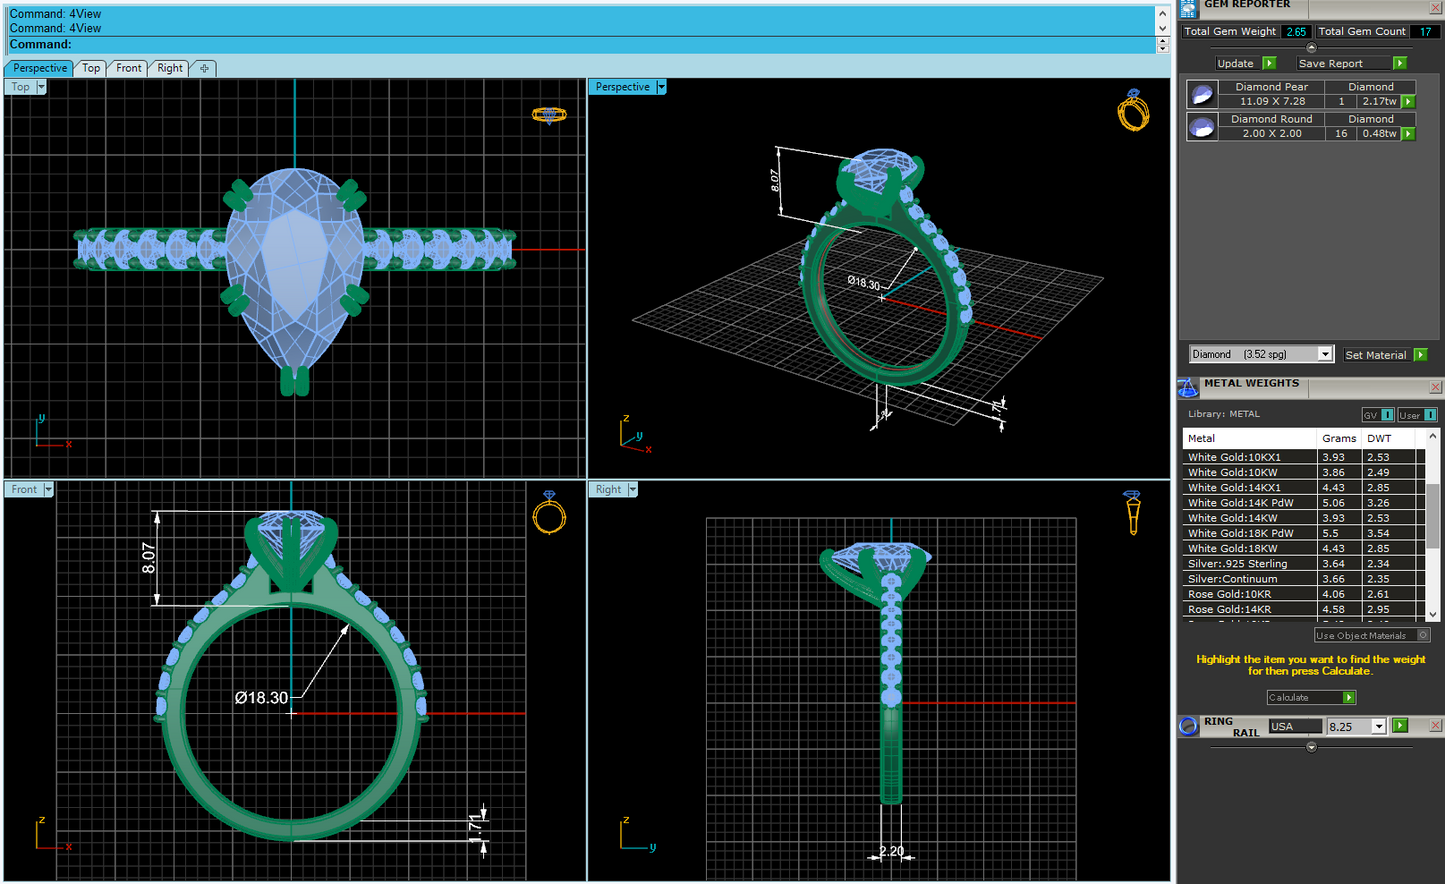
Task: Click gold ring icon in Perspective viewport
Action: pyautogui.click(x=1133, y=110)
